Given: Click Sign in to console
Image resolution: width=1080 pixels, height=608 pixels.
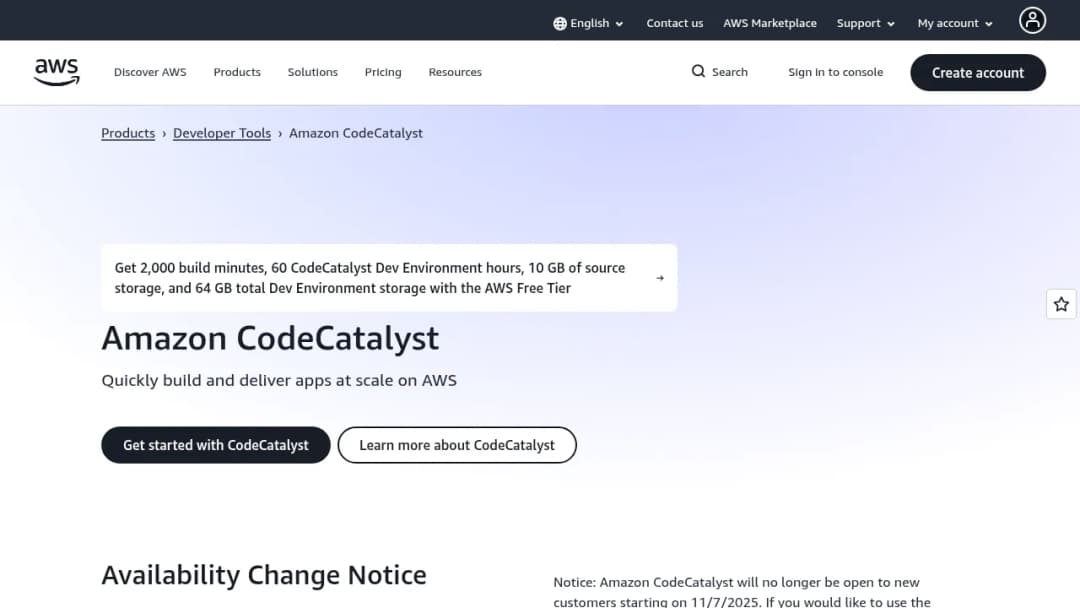Looking at the screenshot, I should [x=835, y=72].
